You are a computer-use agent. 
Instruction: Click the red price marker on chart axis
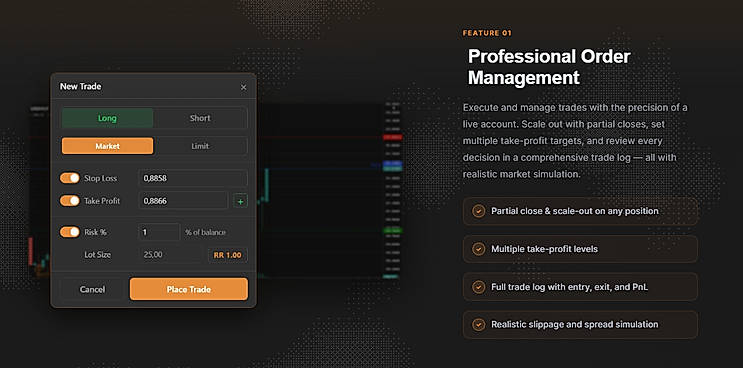pos(392,137)
